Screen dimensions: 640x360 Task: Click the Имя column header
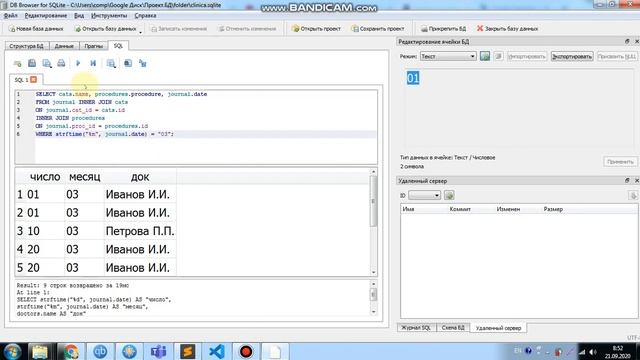coord(424,209)
